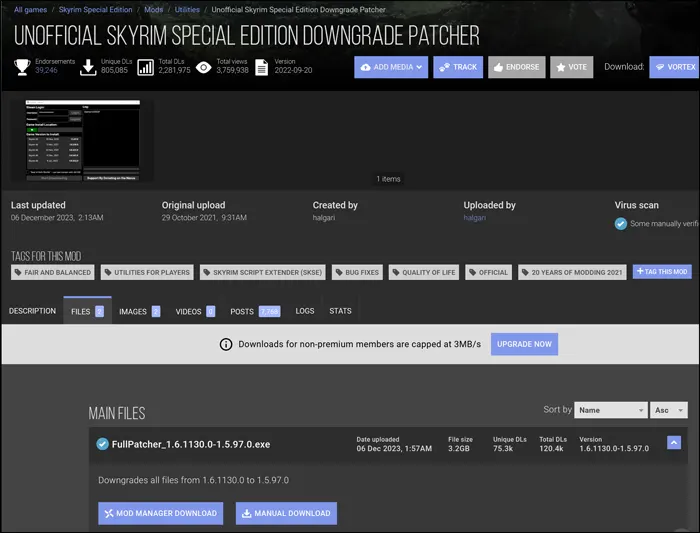The height and width of the screenshot is (533, 700).
Task: Click the FullPatcher_1.6.1130.0-1.5.97.0.exe file name
Action: 191,444
